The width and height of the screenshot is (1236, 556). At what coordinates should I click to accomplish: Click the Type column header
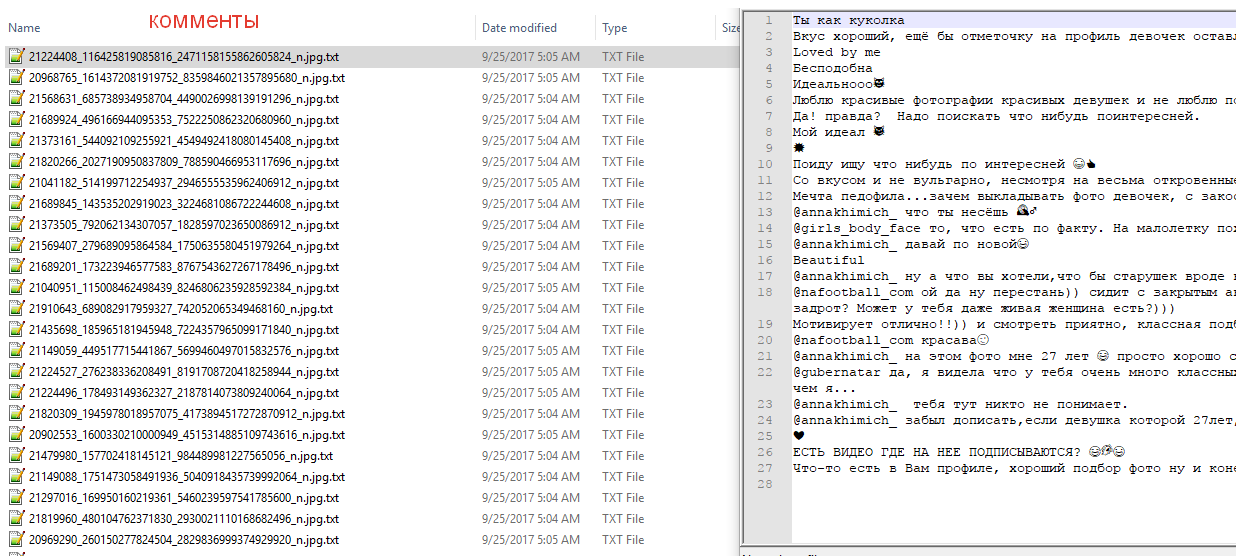pyautogui.click(x=615, y=28)
